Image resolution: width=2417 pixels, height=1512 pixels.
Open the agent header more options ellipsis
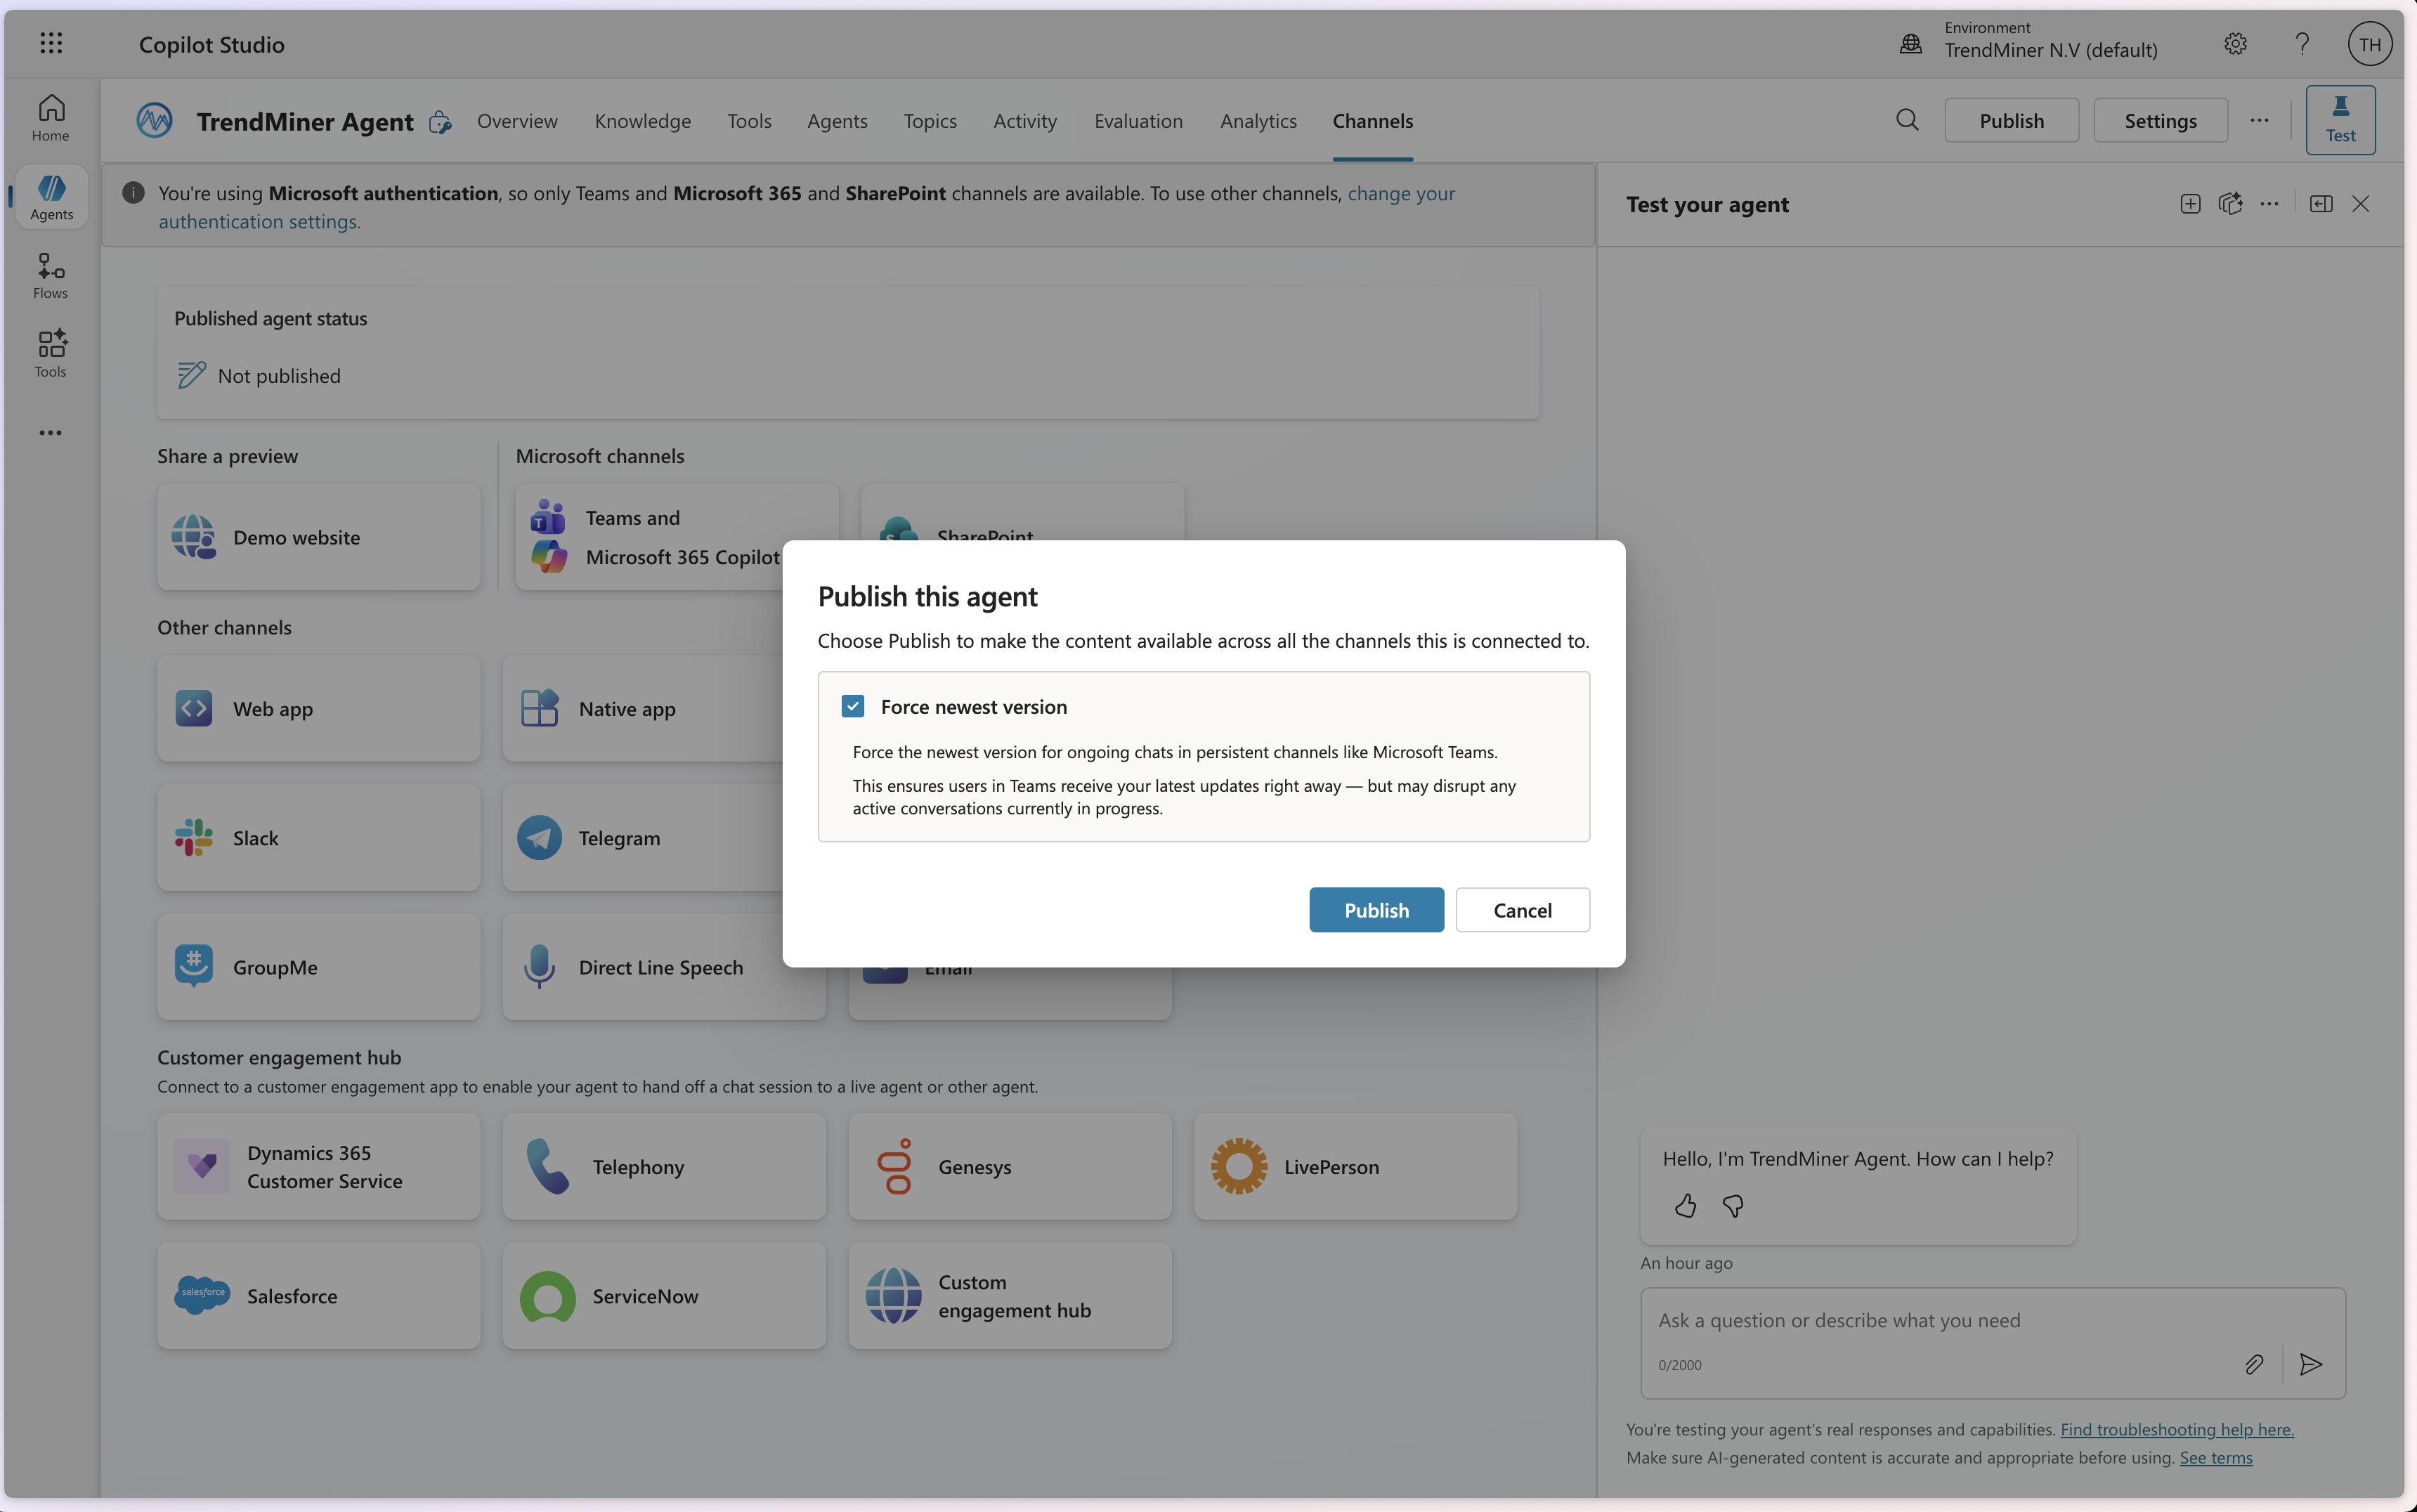(2259, 120)
